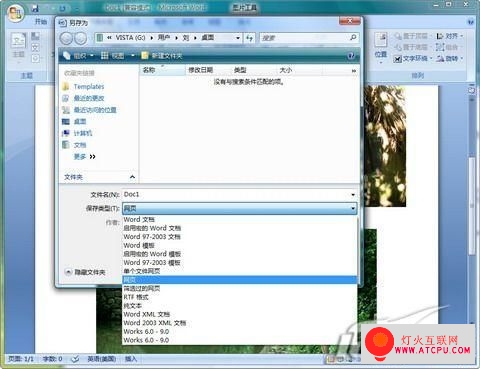
Task: Toggle Hide Folders button
Action: tap(85, 272)
